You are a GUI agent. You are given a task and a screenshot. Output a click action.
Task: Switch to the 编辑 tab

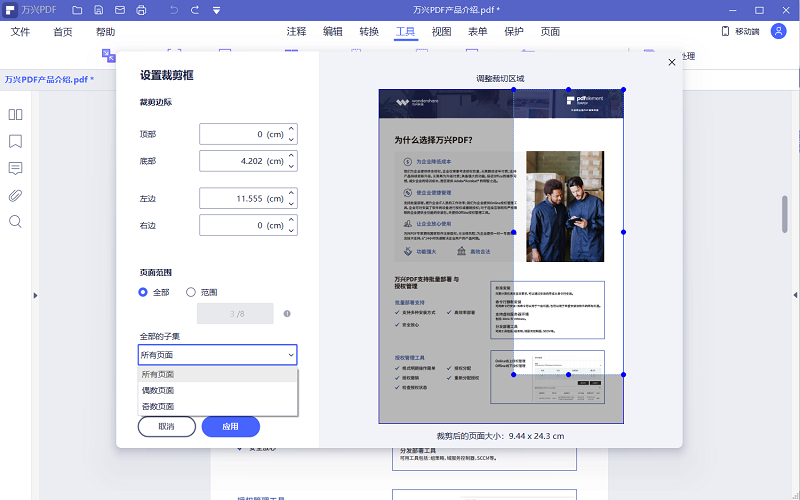(333, 32)
